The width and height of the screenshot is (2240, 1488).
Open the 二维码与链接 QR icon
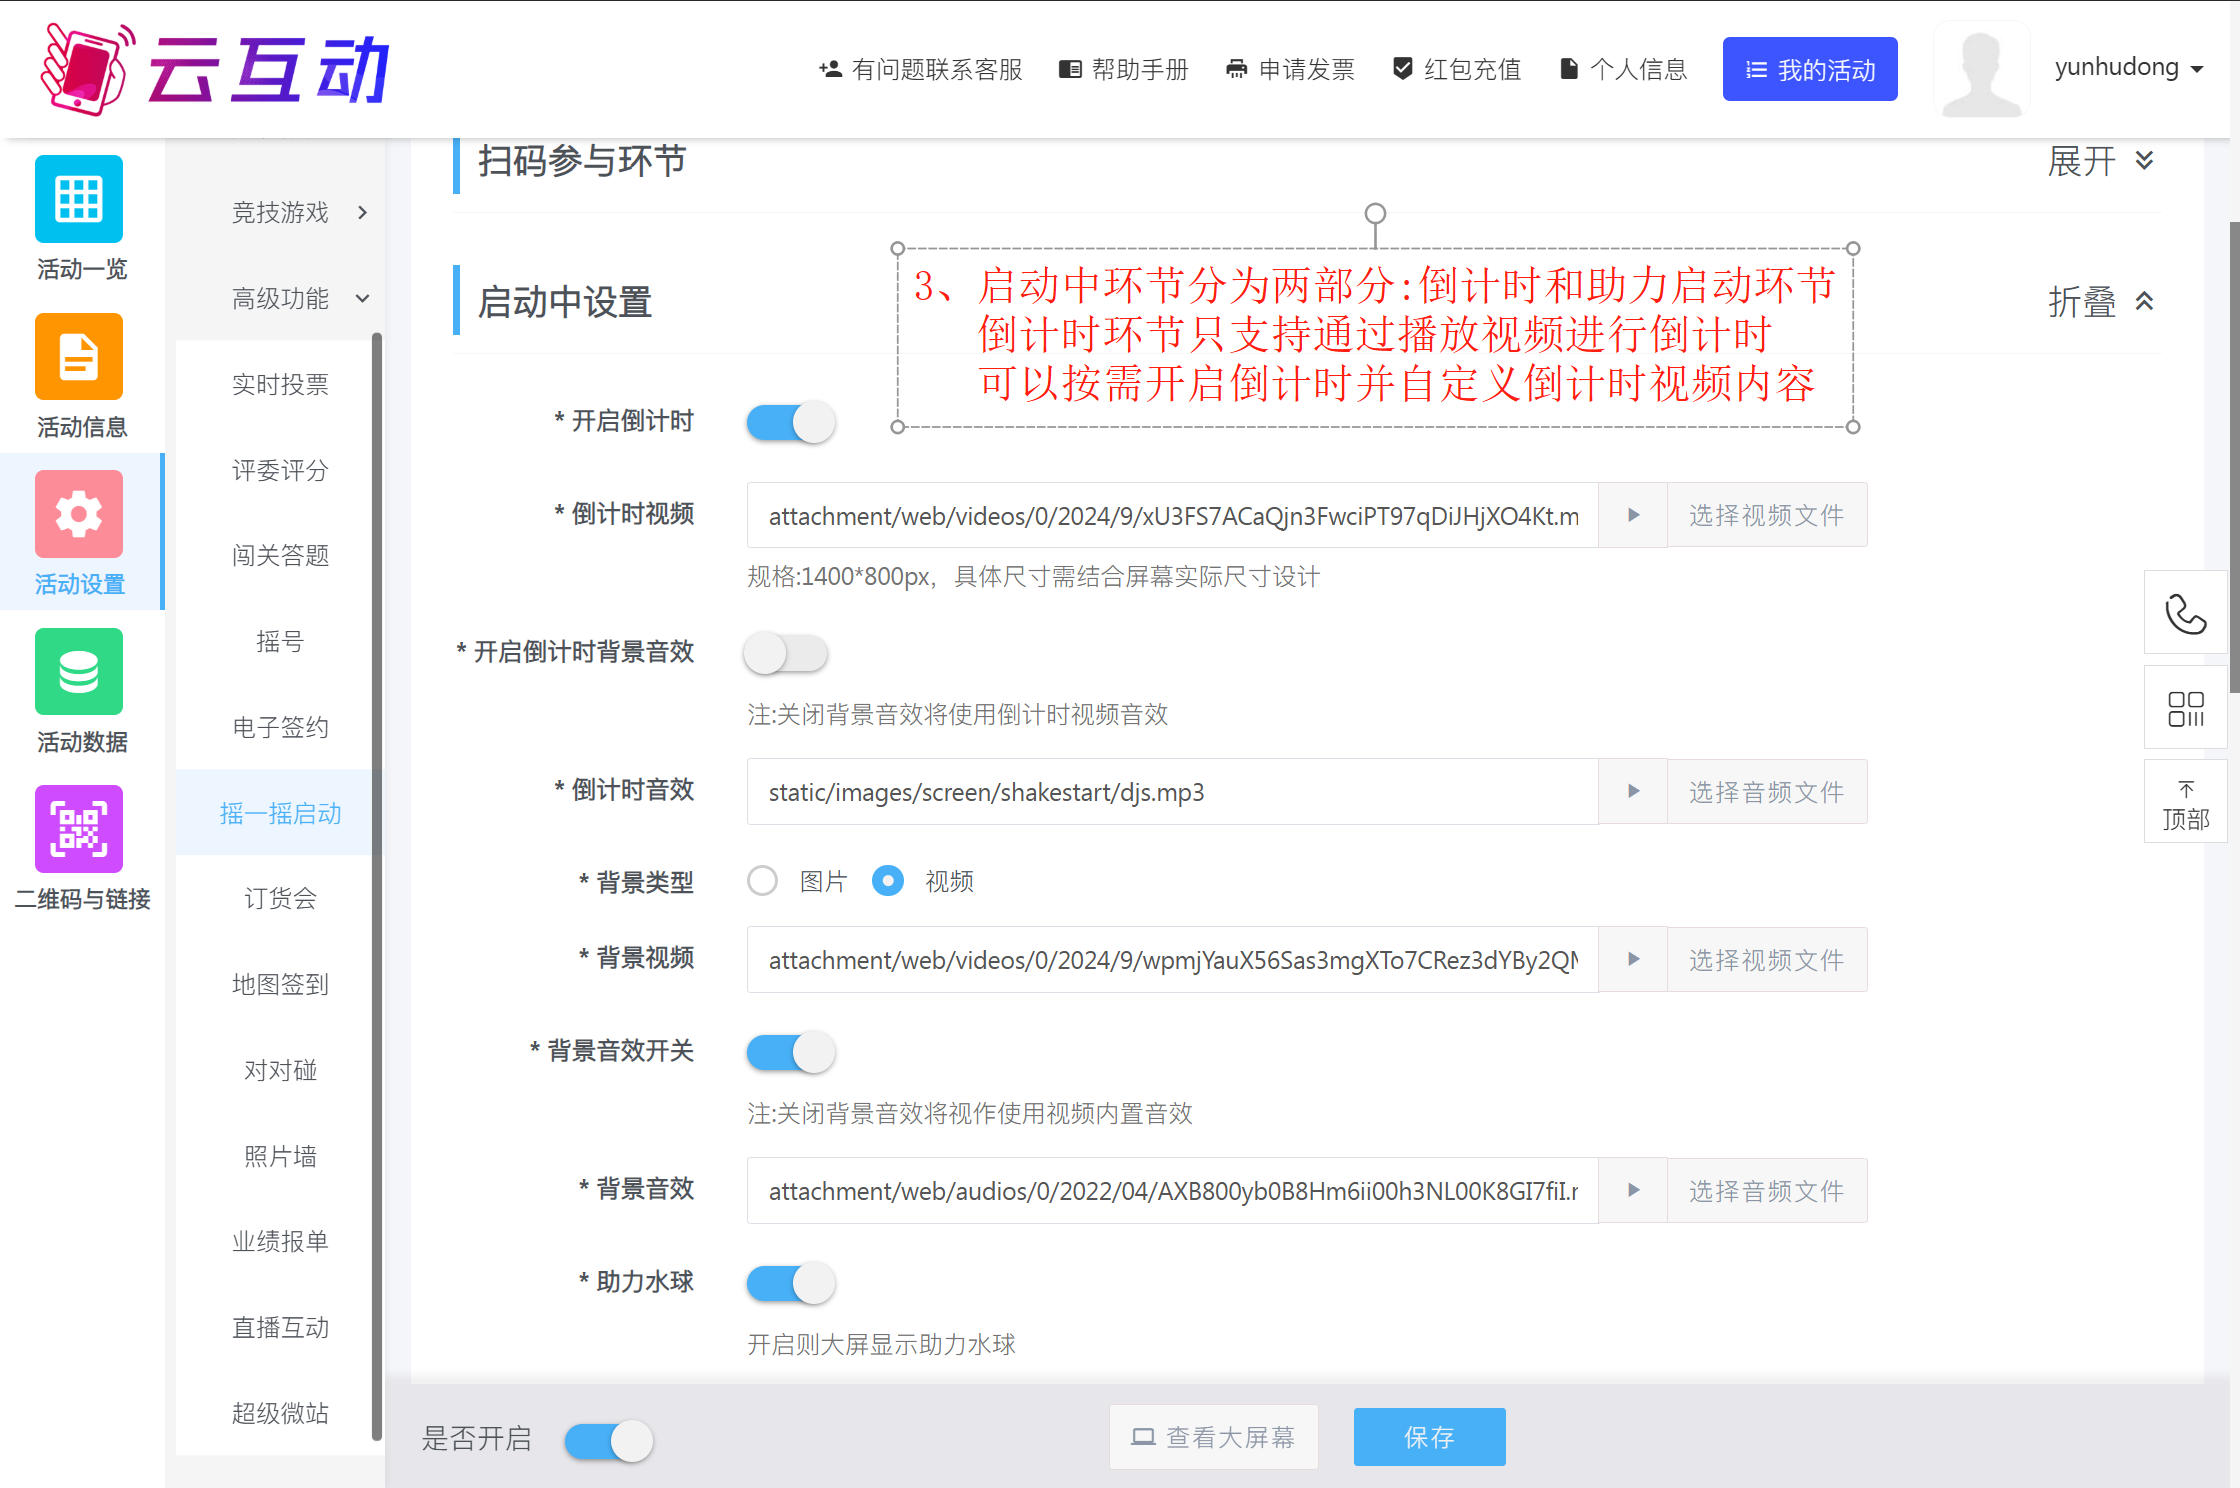pyautogui.click(x=79, y=829)
